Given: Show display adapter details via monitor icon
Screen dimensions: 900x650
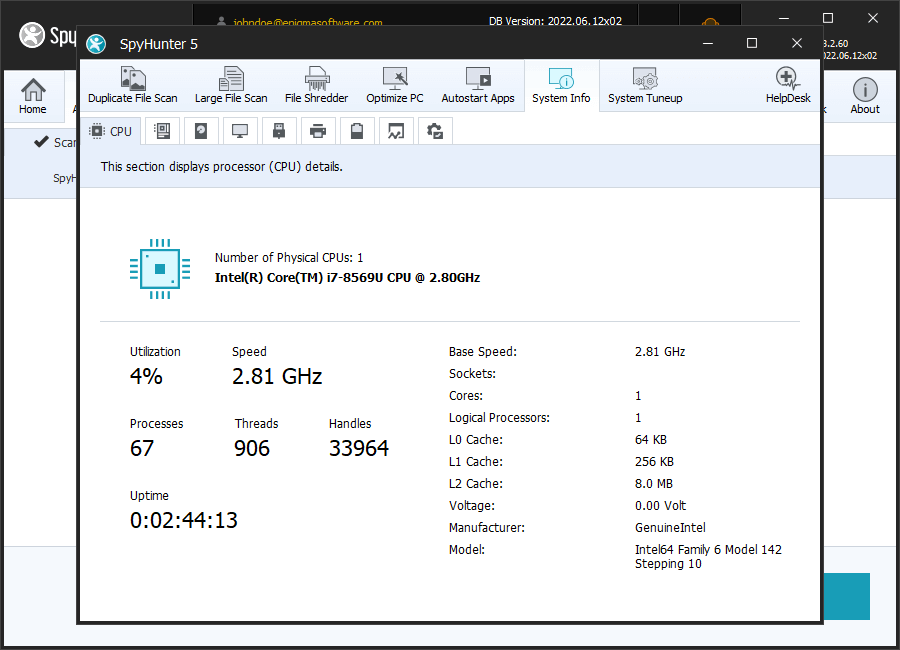Looking at the screenshot, I should coord(240,130).
